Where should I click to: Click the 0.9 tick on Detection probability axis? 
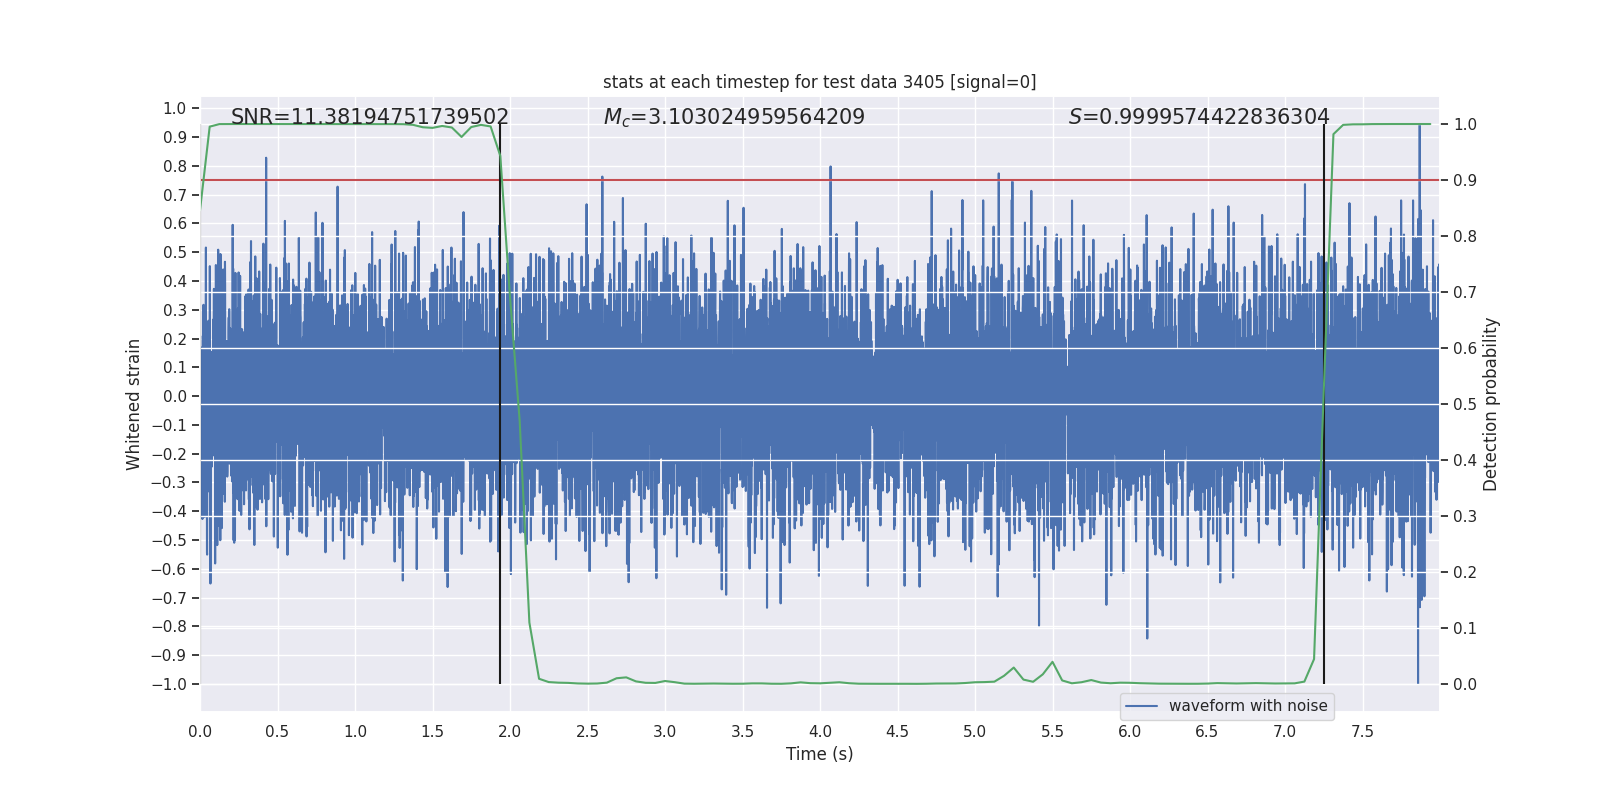[x=1465, y=181]
